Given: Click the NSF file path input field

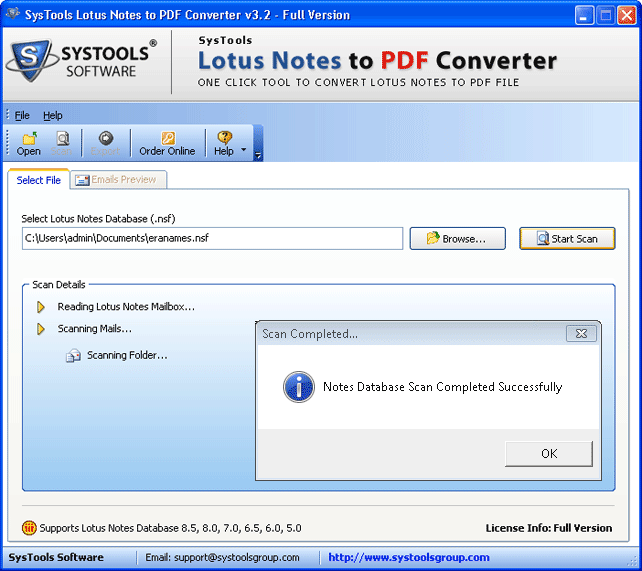Looking at the screenshot, I should pos(212,238).
